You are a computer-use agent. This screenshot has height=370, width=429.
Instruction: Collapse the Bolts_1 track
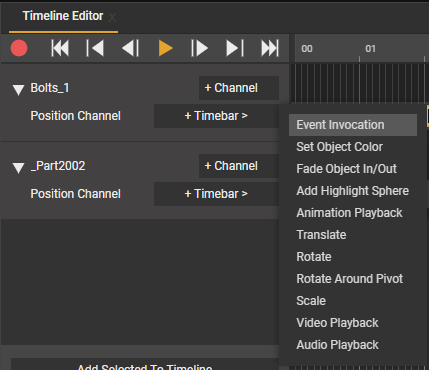tap(18, 89)
